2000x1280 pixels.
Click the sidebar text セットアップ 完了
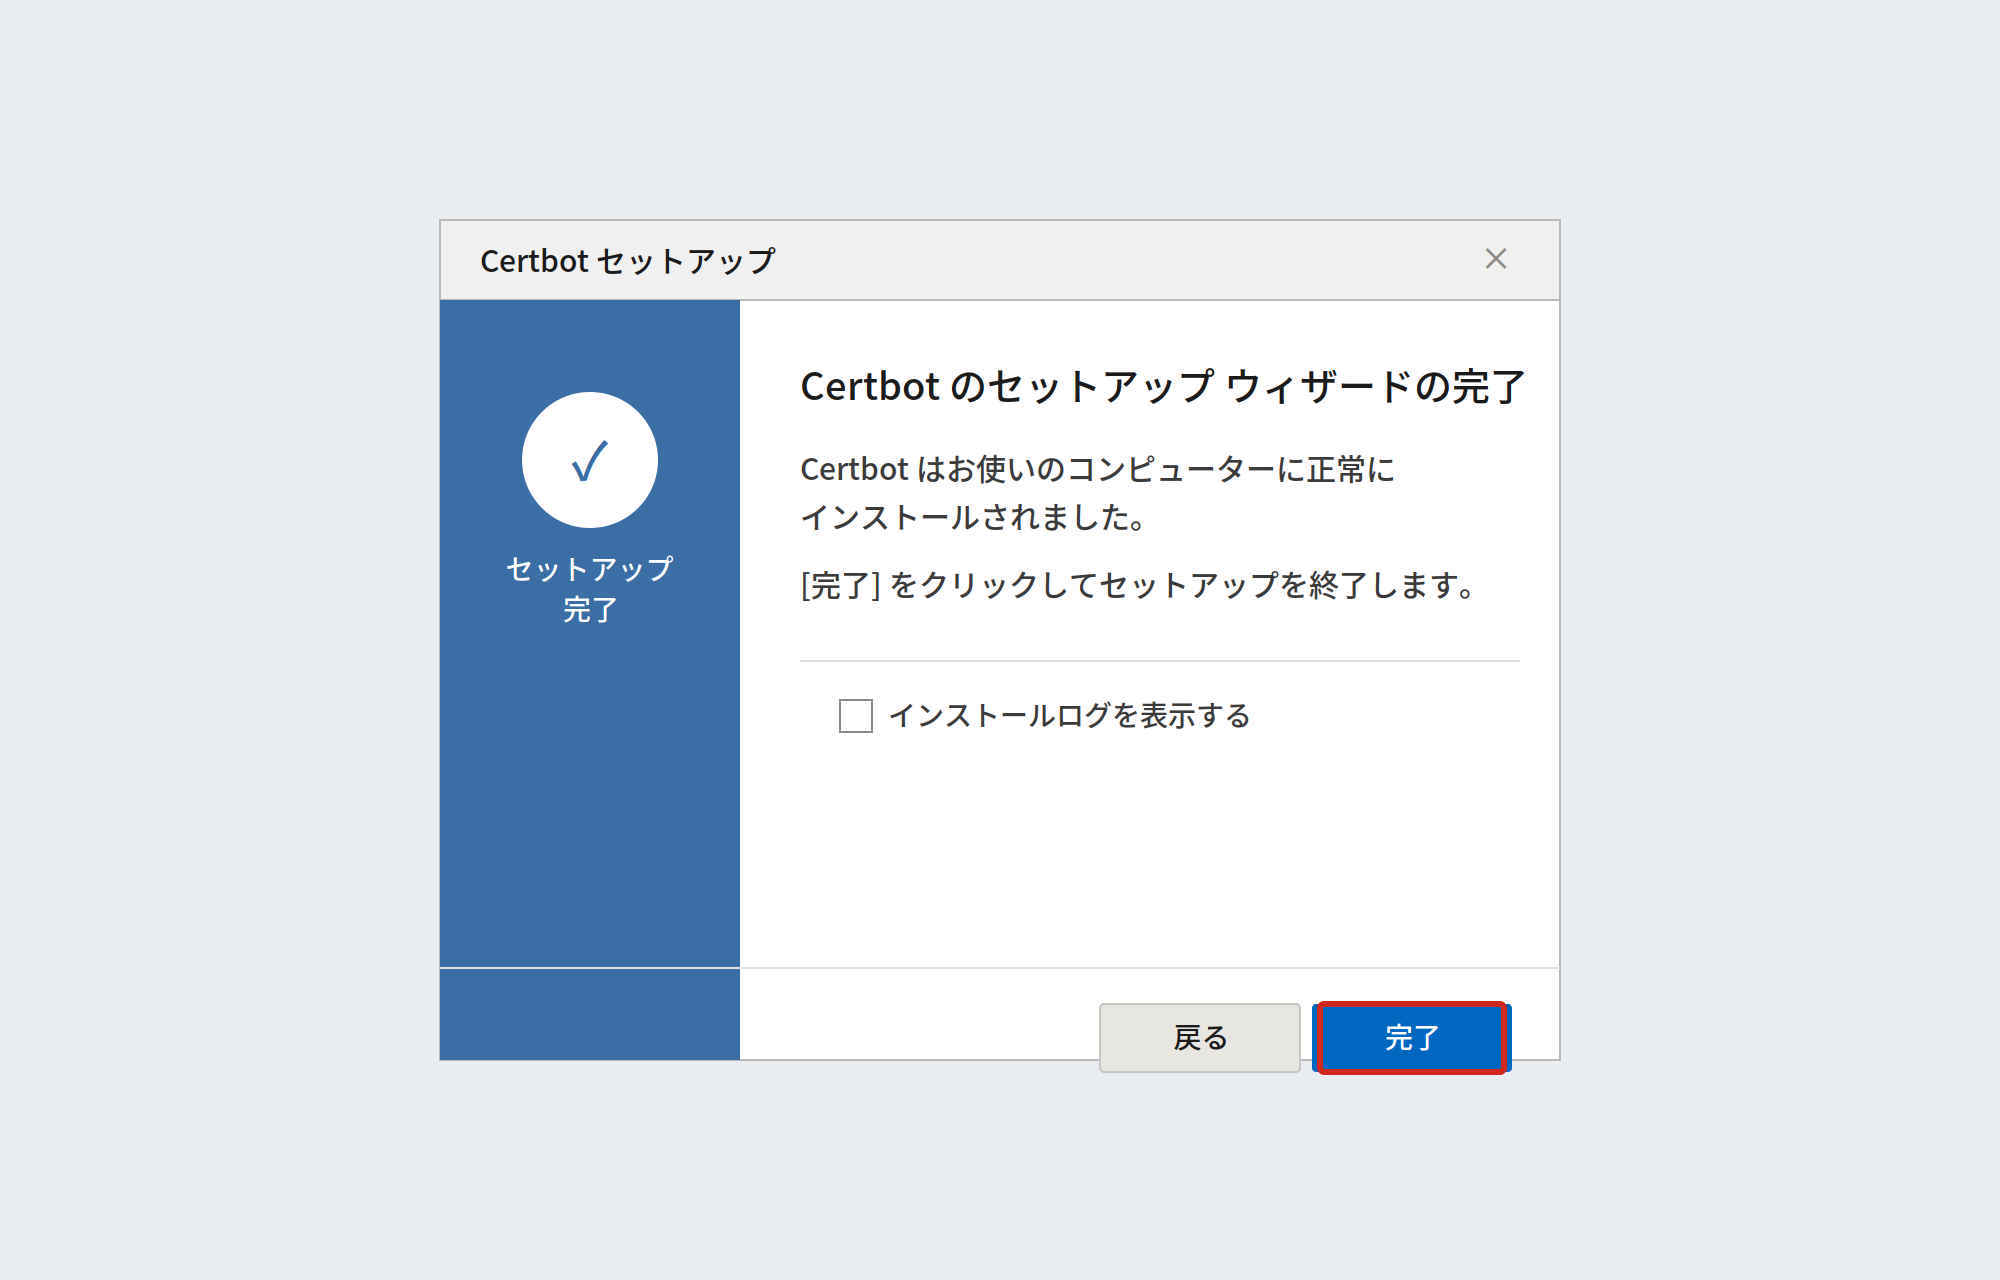pos(590,589)
